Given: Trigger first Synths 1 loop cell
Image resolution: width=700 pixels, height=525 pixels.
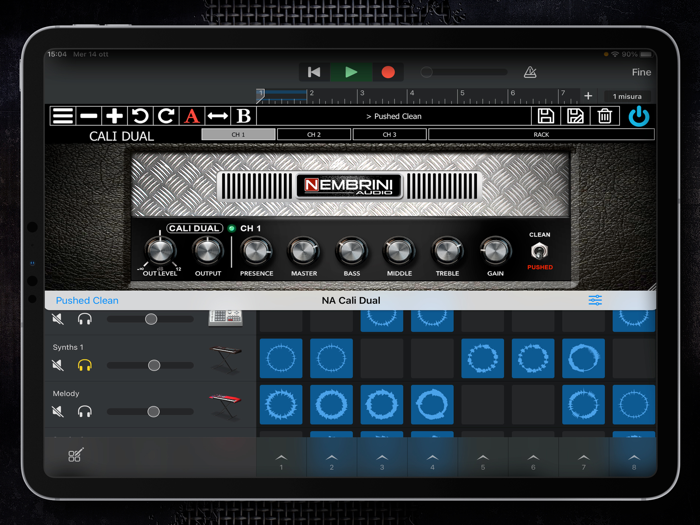Looking at the screenshot, I should pyautogui.click(x=281, y=358).
